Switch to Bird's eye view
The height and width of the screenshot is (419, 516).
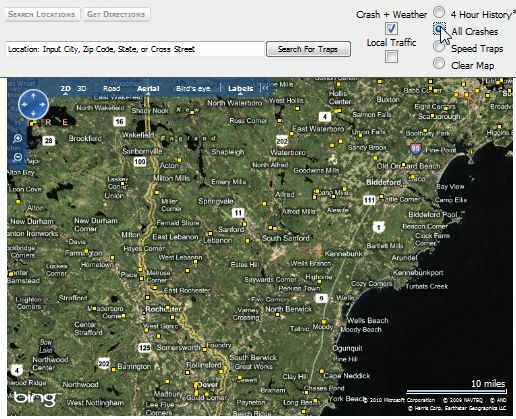pos(193,89)
